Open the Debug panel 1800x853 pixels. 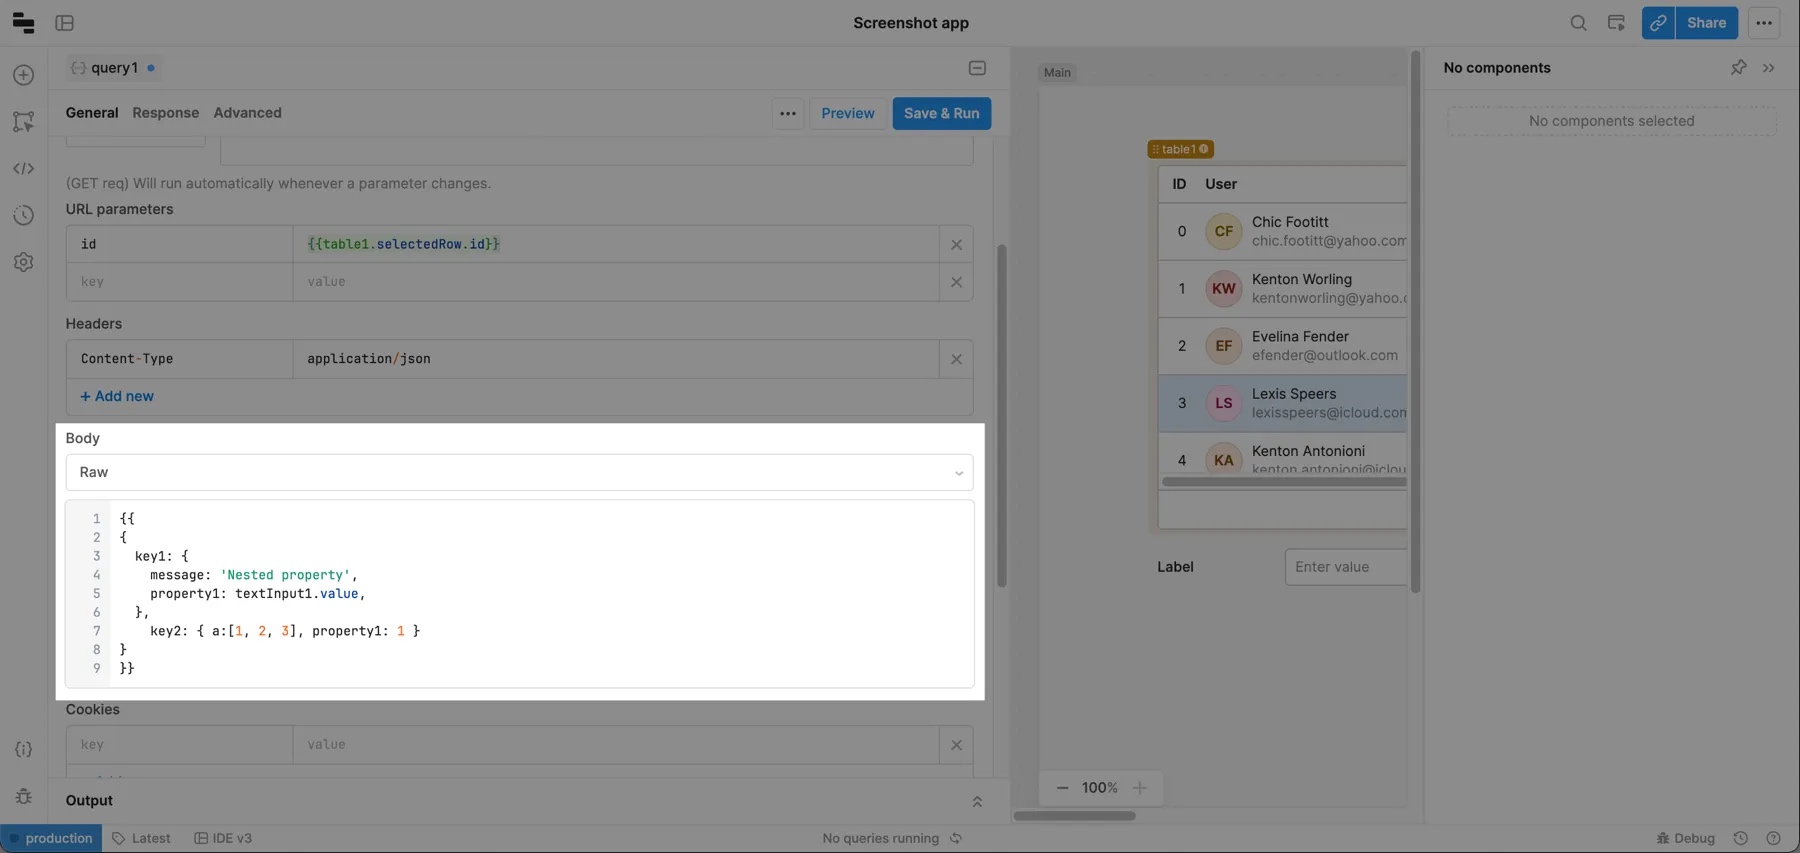pos(1685,838)
